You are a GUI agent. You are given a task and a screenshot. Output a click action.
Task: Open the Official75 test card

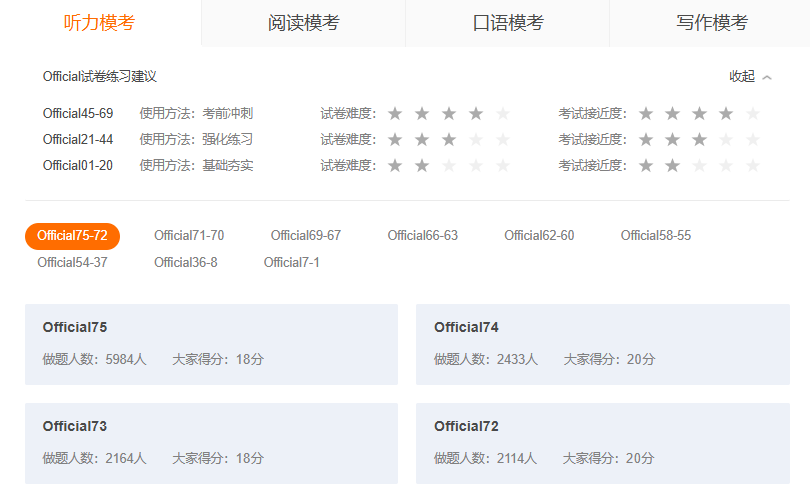pyautogui.click(x=211, y=344)
